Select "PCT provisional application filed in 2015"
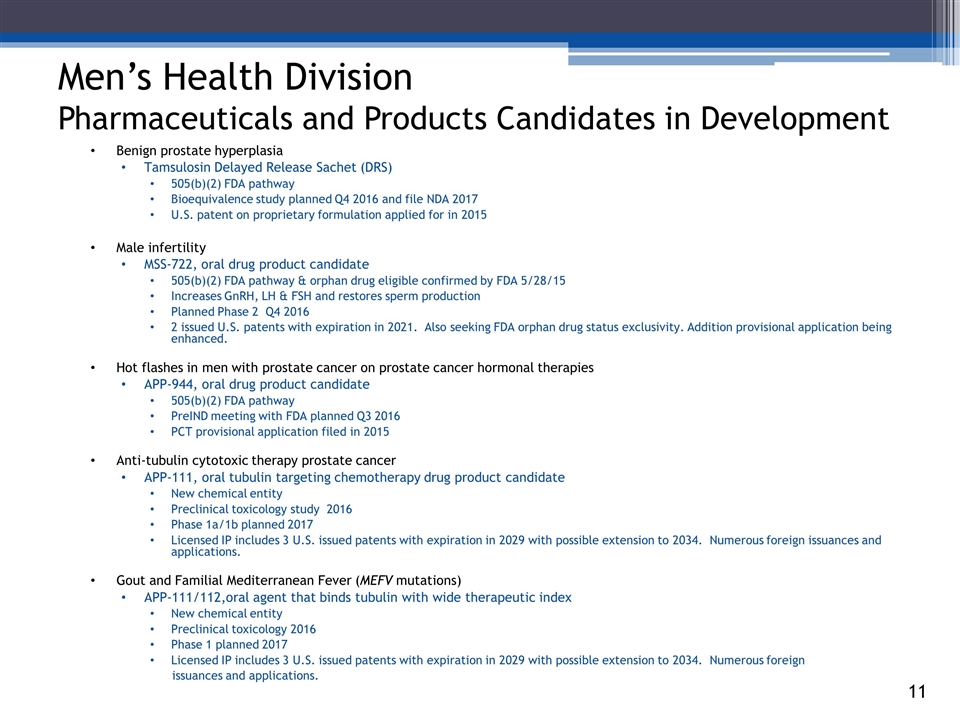Image resolution: width=960 pixels, height=720 pixels. (280, 432)
